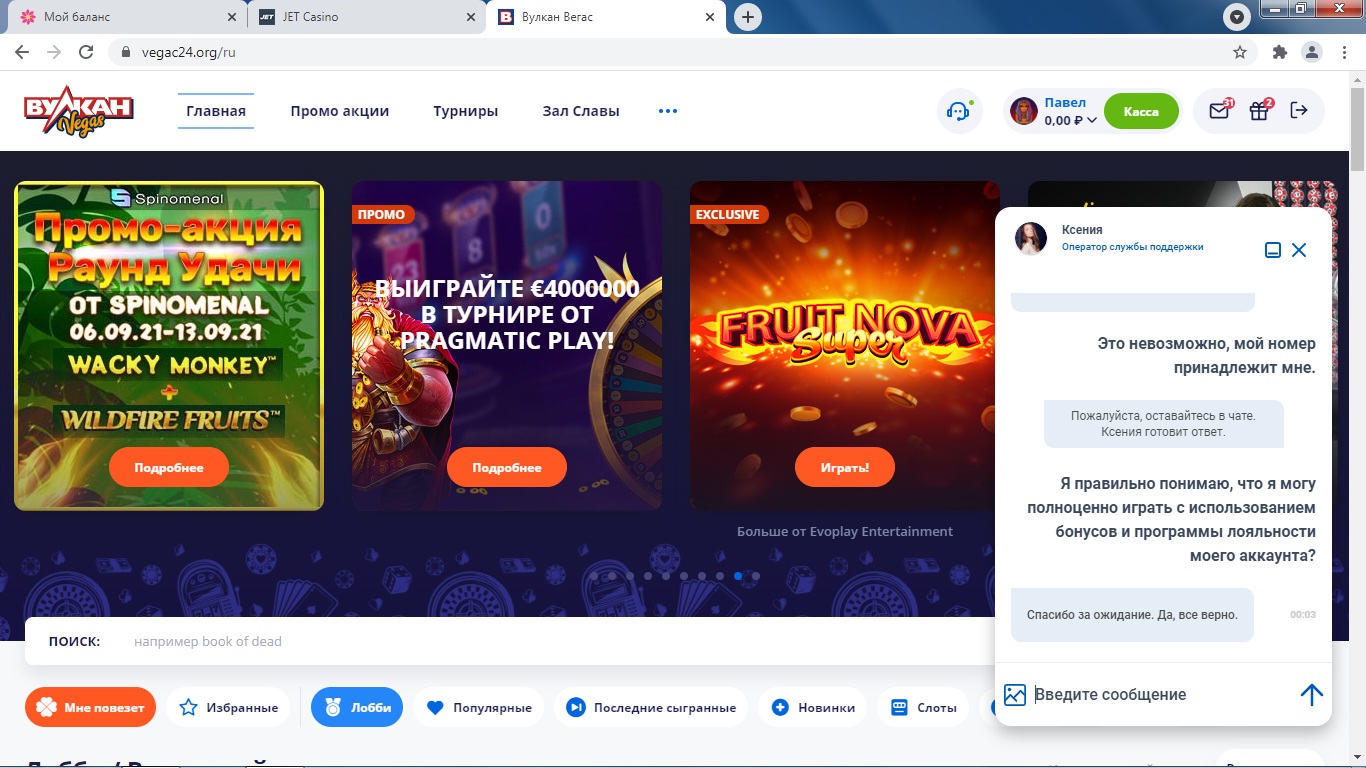Open the gift bonuses icon
1366x768 pixels.
pos(1259,111)
